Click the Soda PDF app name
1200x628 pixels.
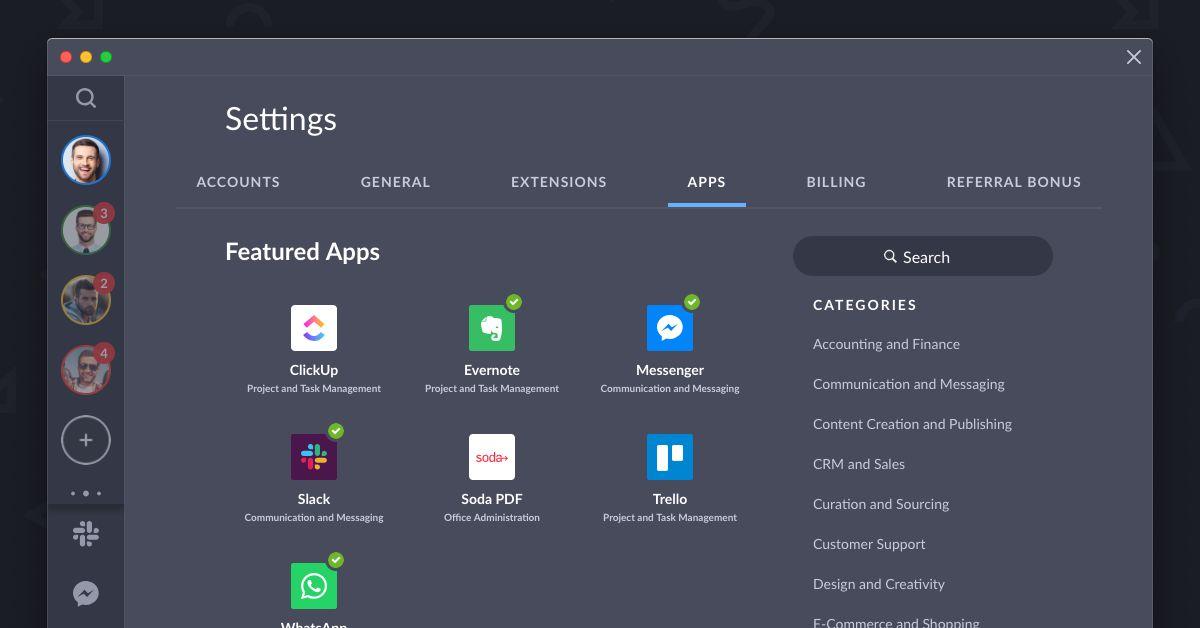point(492,499)
